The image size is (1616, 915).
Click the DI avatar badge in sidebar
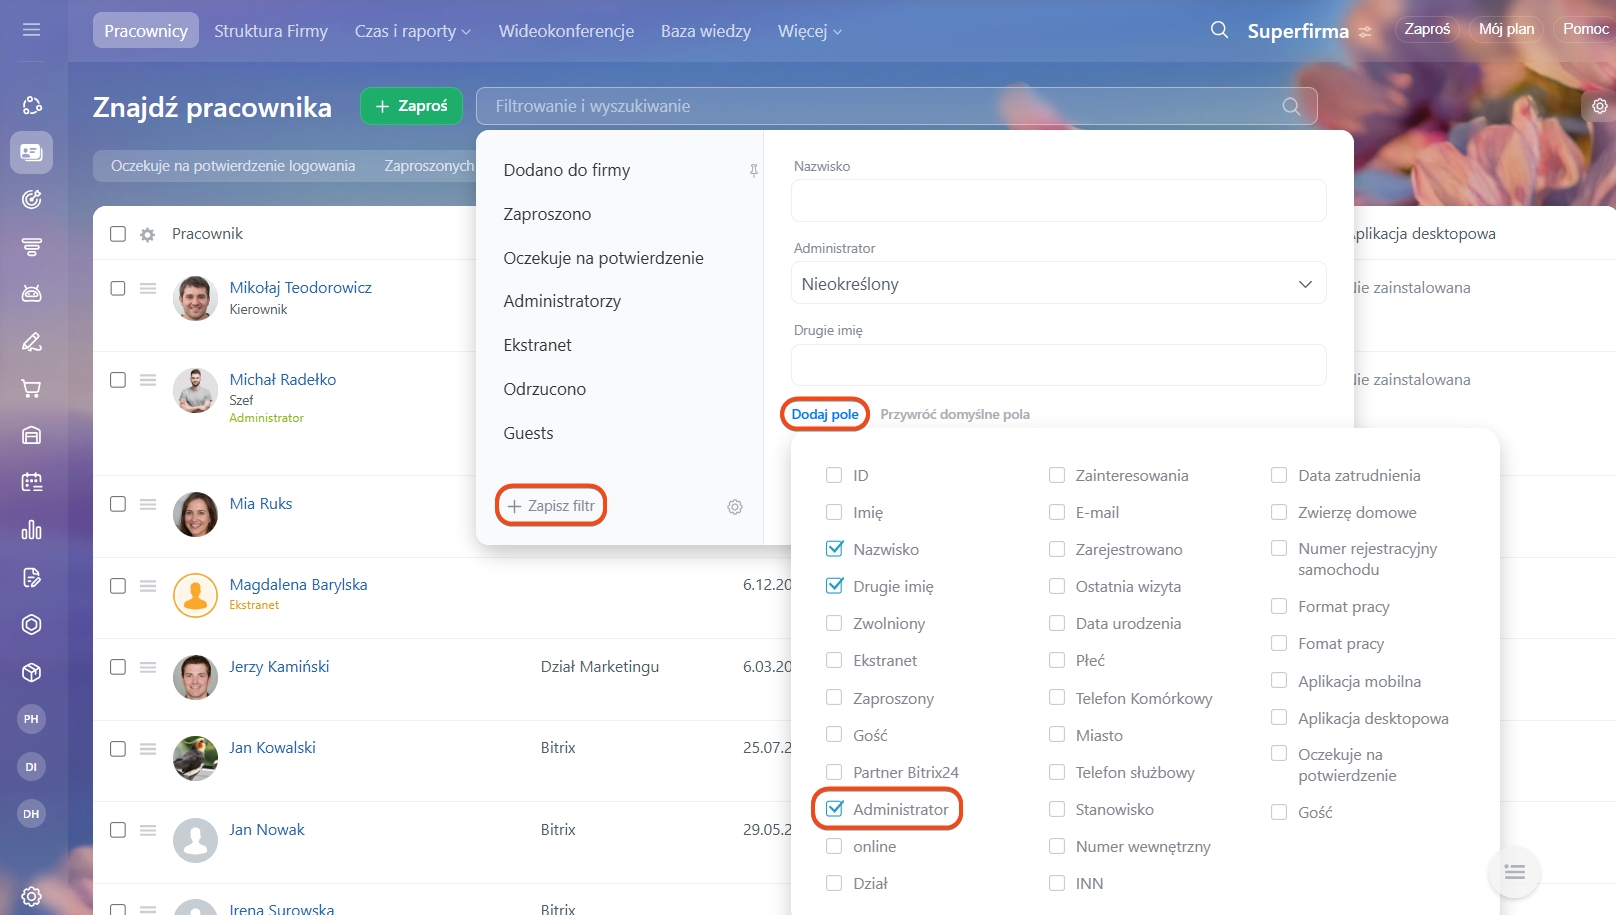coord(31,767)
